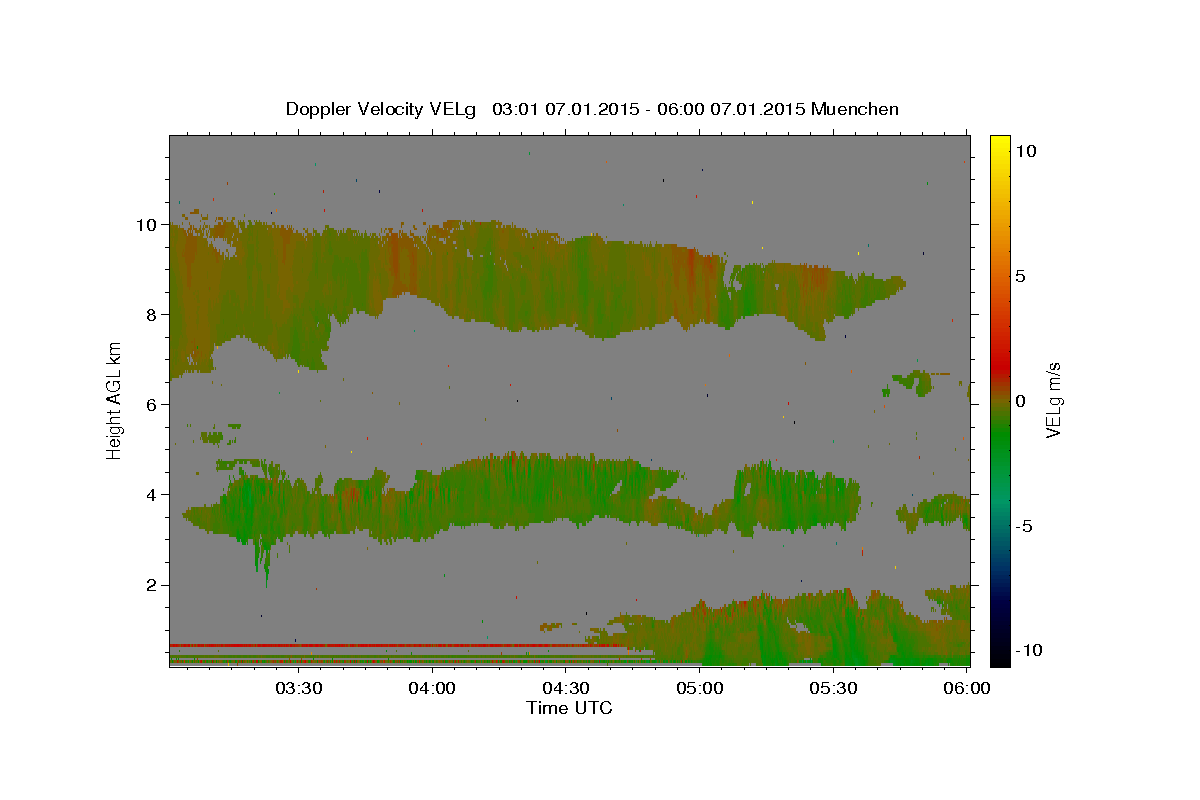
Task: Click the colorbar value 5 label
Action: 1021,276
